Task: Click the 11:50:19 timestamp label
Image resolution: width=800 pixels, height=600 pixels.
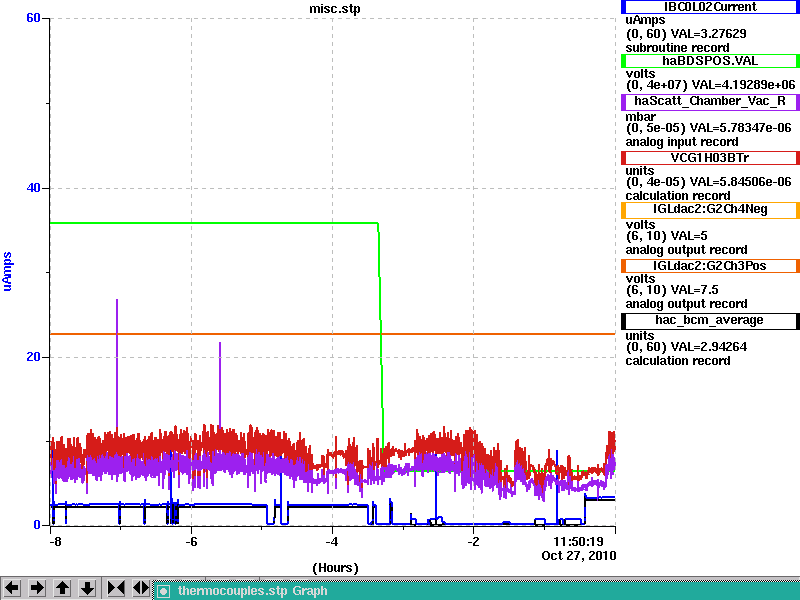Action: tap(578, 541)
